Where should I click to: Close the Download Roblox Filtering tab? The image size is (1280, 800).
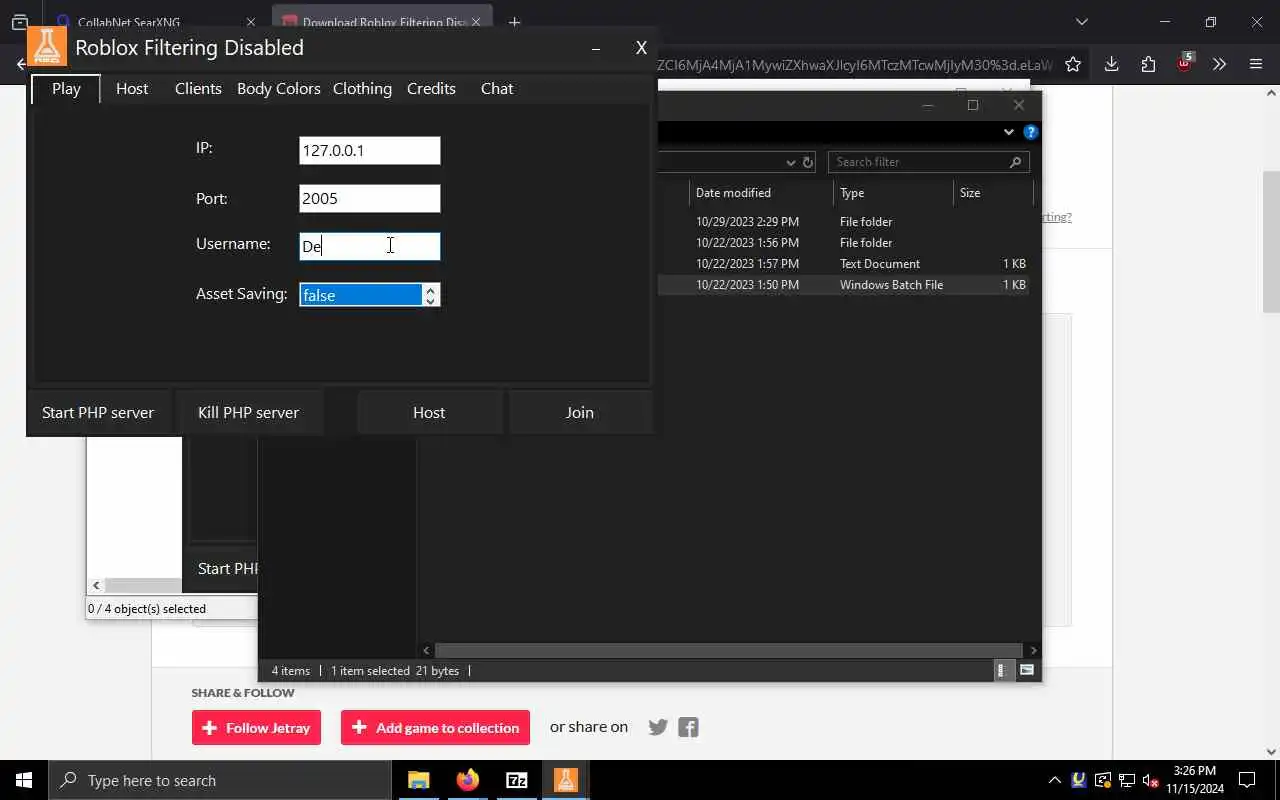point(476,22)
